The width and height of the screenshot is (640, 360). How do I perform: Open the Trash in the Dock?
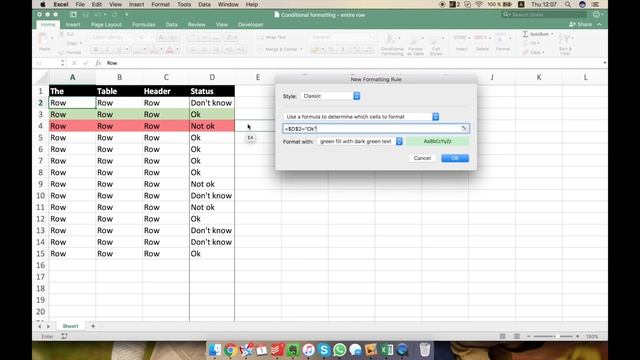pyautogui.click(x=424, y=350)
